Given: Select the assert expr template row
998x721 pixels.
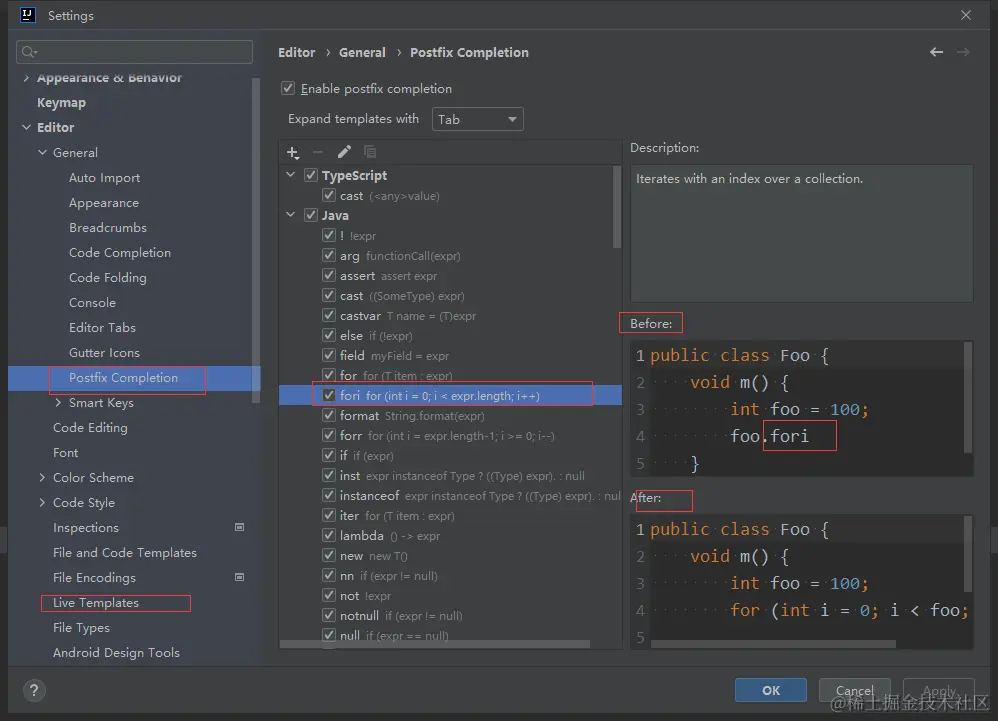Looking at the screenshot, I should point(450,276).
